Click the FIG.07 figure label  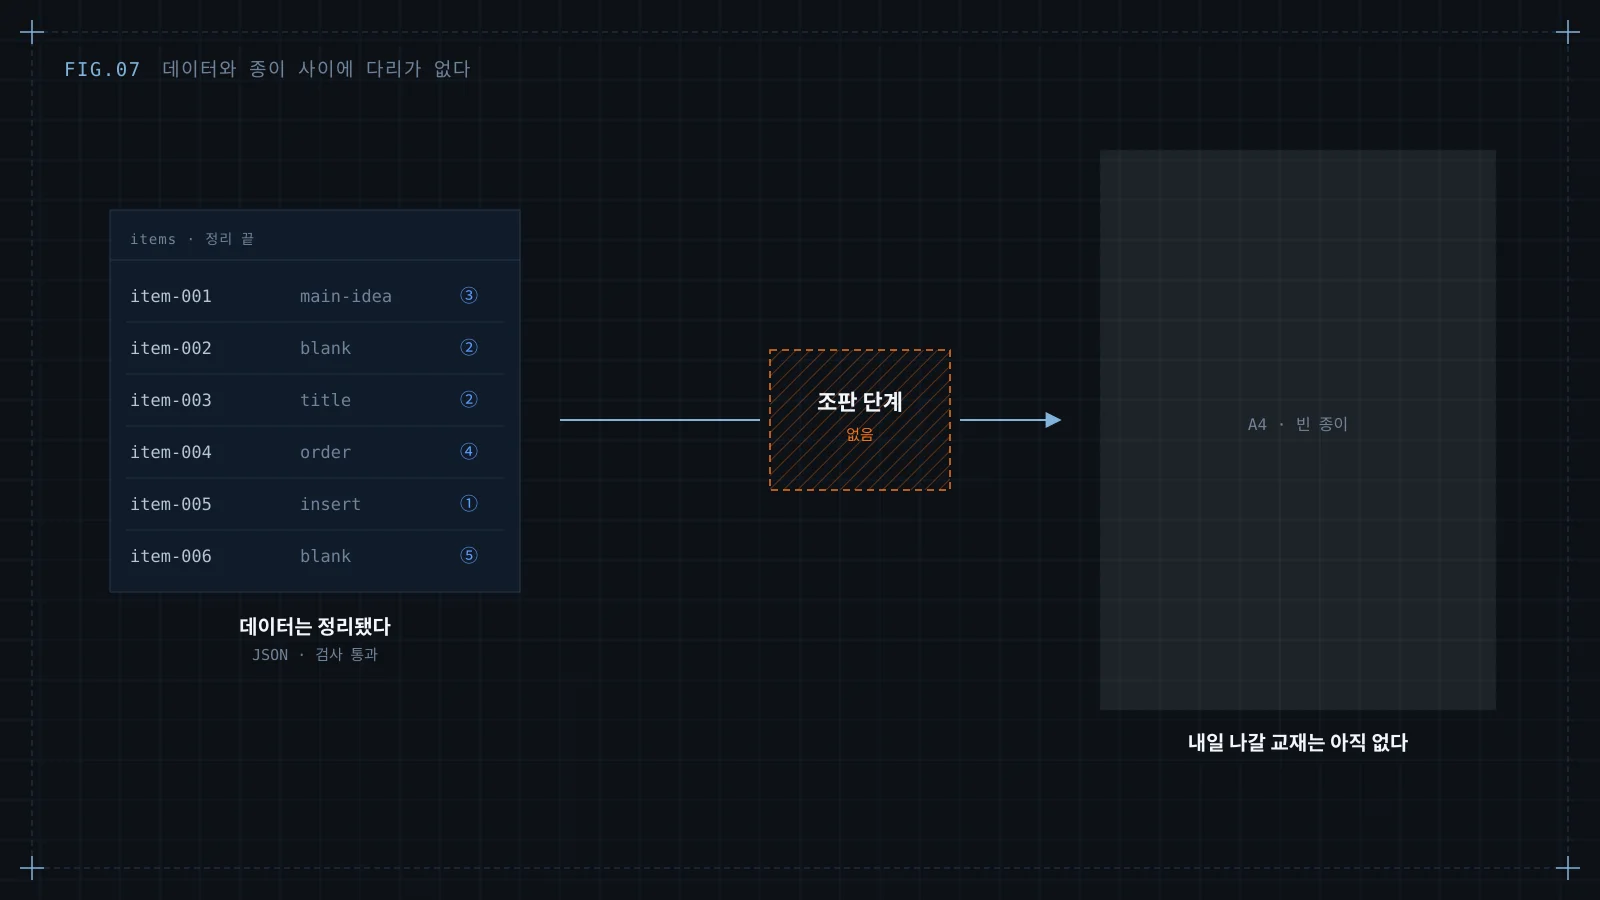click(102, 69)
